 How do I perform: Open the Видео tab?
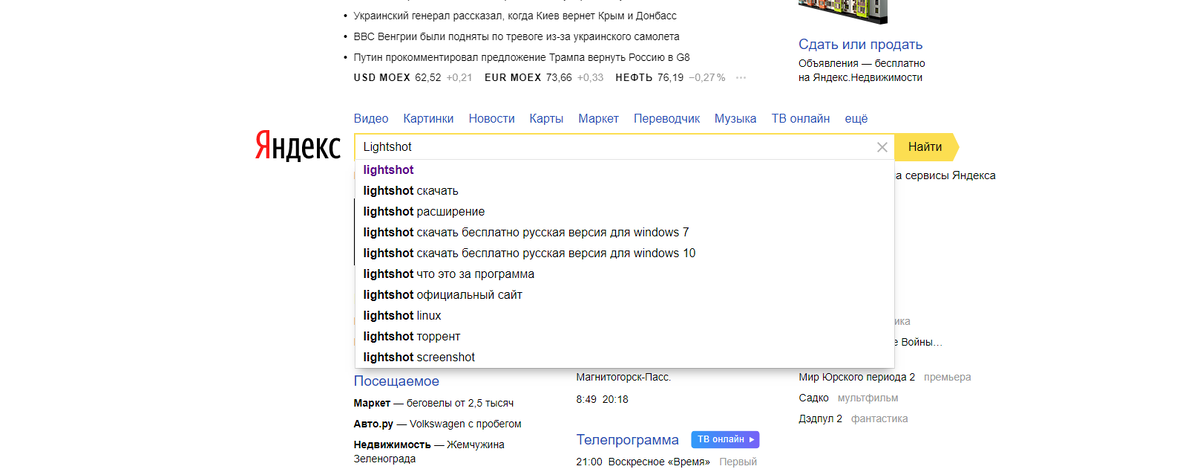click(371, 118)
